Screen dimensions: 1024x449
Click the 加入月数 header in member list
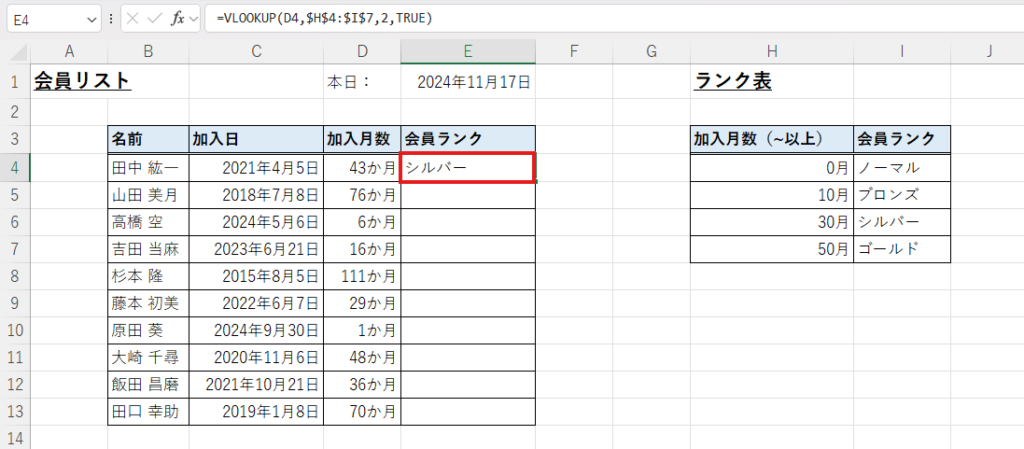click(x=361, y=139)
